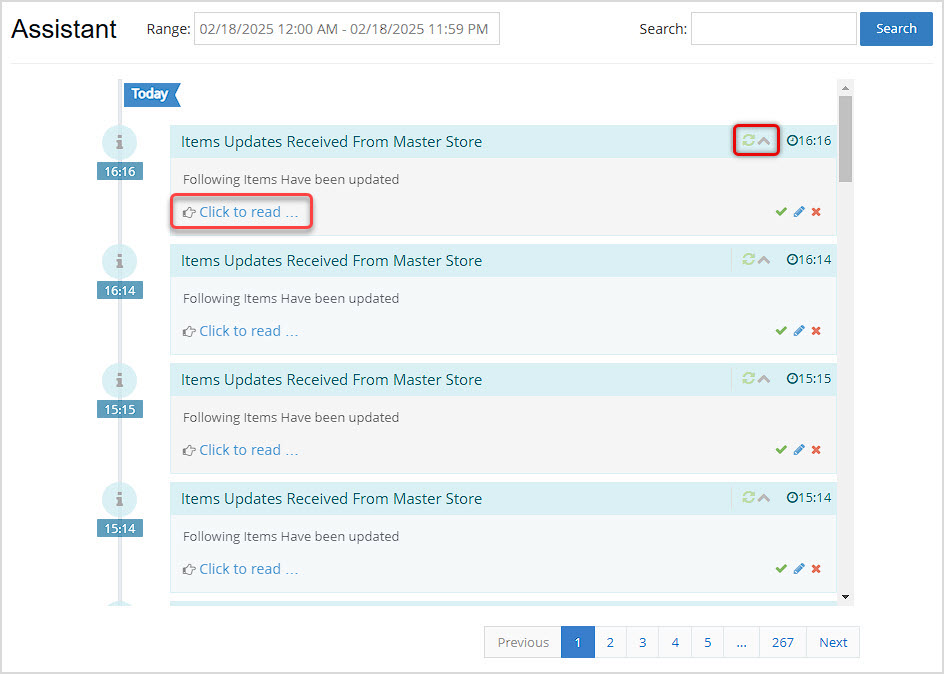Edit the 15:14 entry with the pencil icon
The width and height of the screenshot is (944, 674).
(799, 568)
